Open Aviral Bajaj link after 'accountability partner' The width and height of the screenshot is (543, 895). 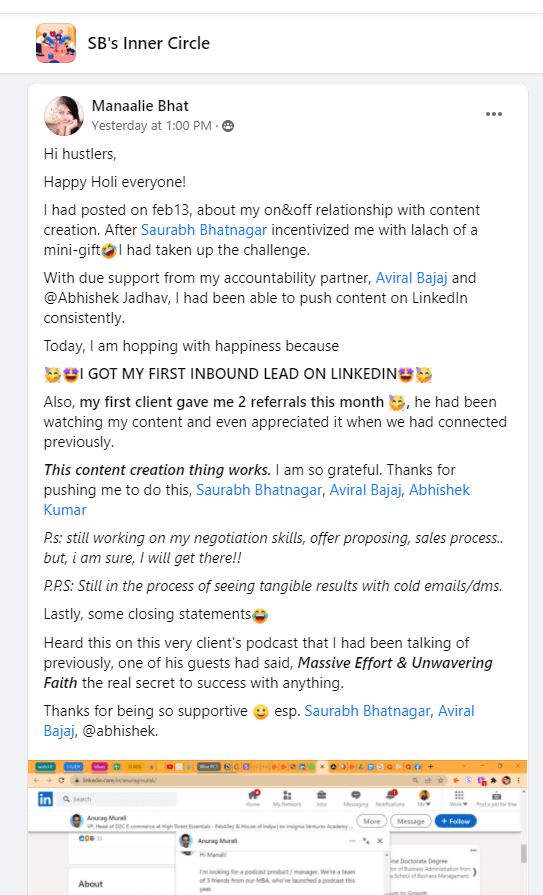(411, 278)
